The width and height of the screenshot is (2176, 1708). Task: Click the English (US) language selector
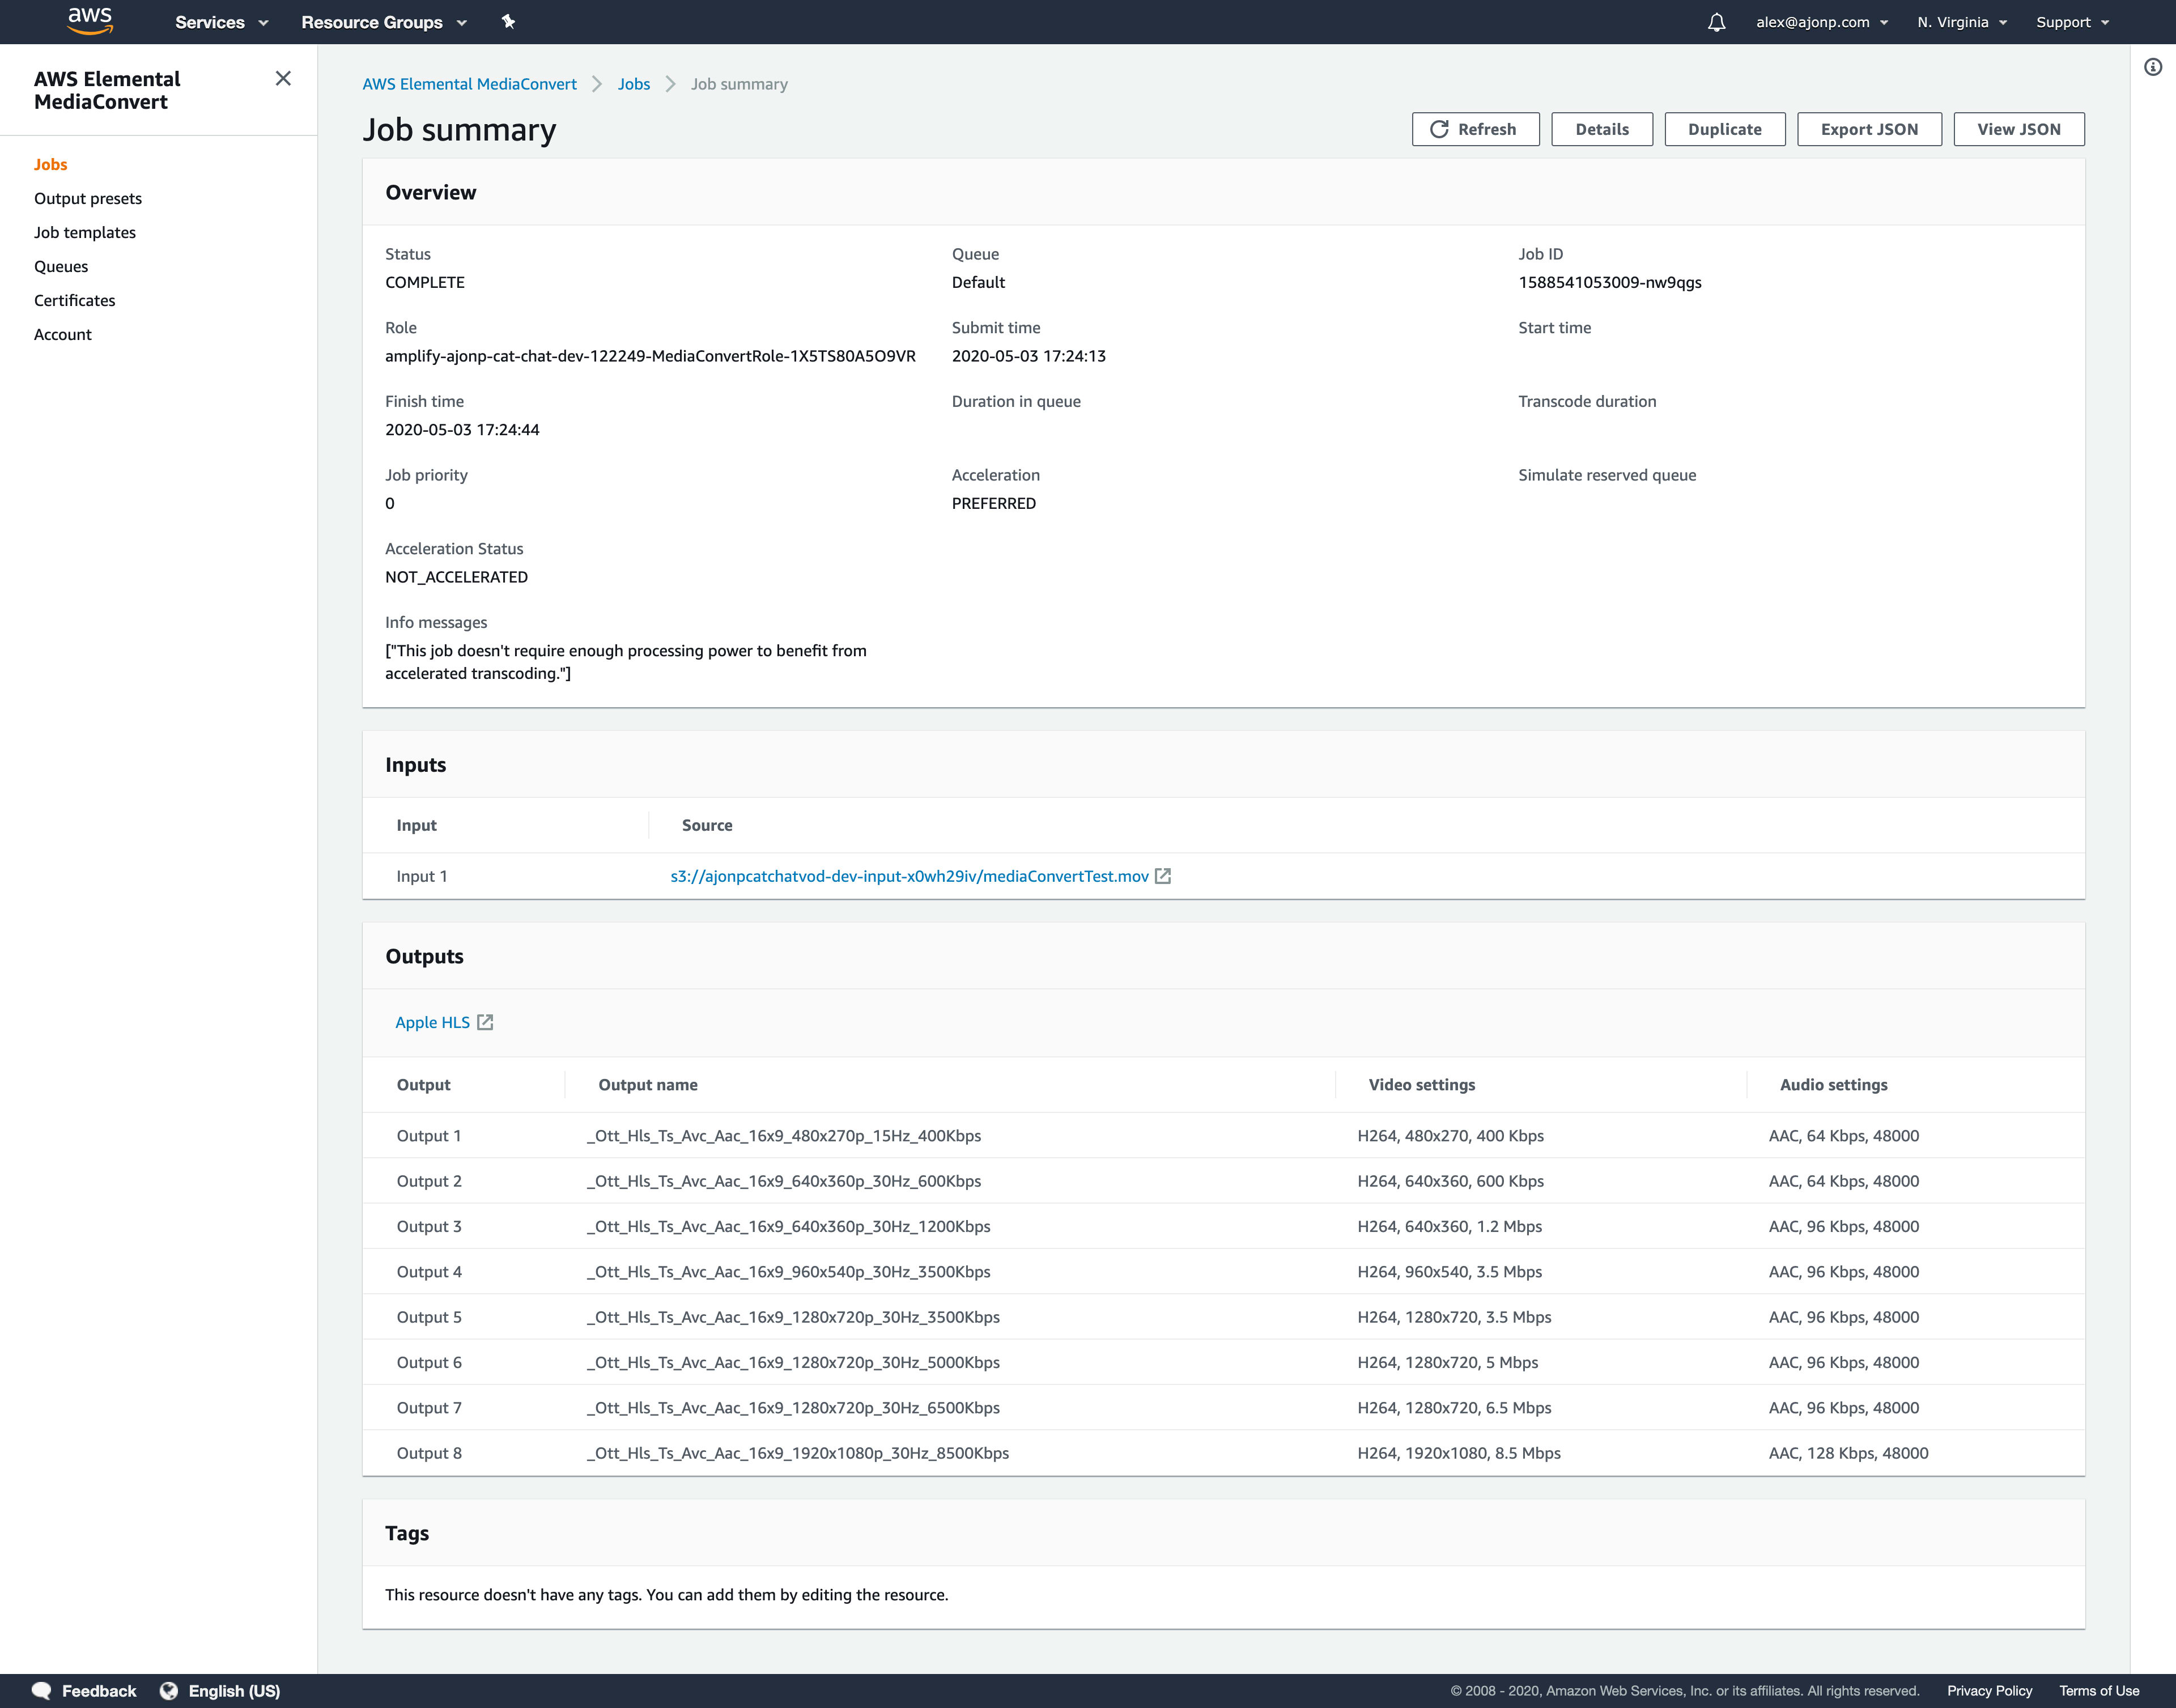234,1690
